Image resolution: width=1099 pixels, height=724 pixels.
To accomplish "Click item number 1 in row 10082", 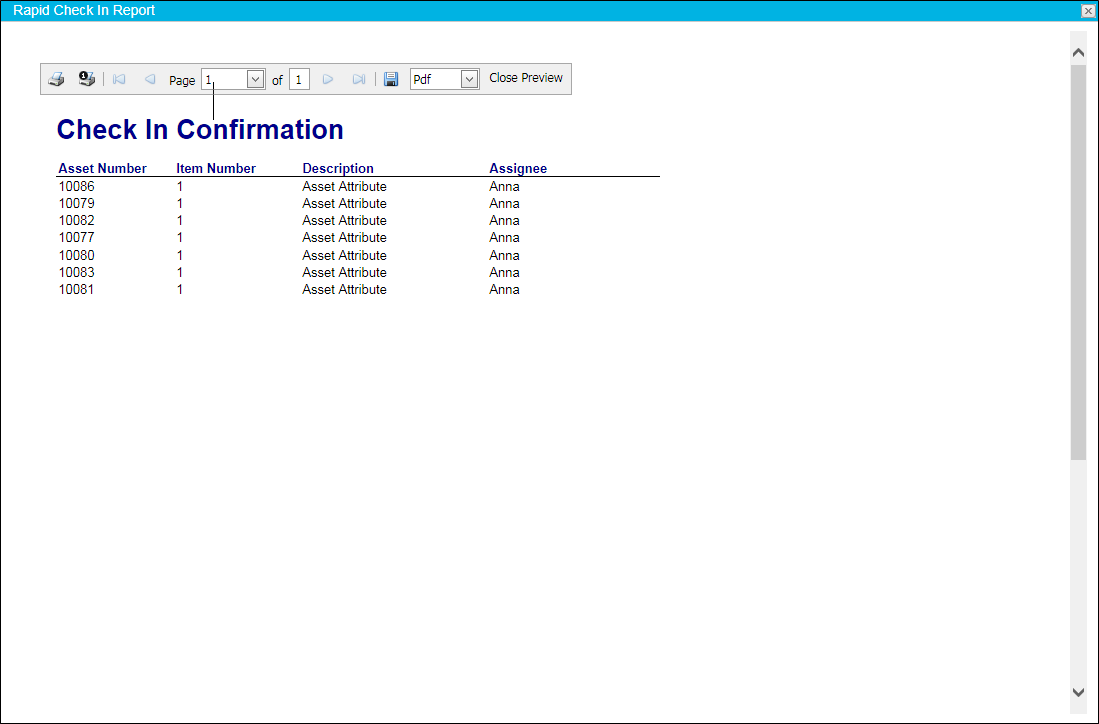I will (180, 220).
